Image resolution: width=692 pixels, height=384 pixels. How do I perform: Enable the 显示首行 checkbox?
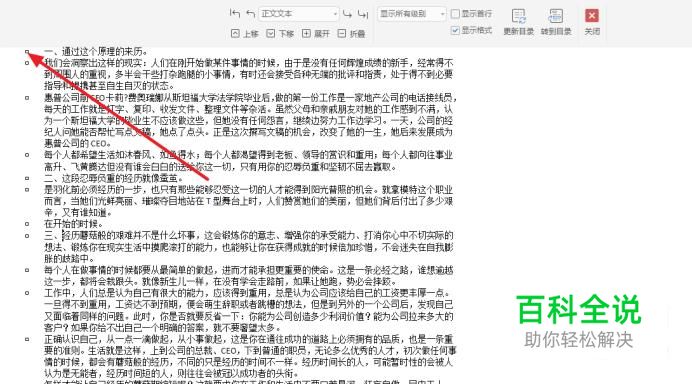tap(455, 14)
